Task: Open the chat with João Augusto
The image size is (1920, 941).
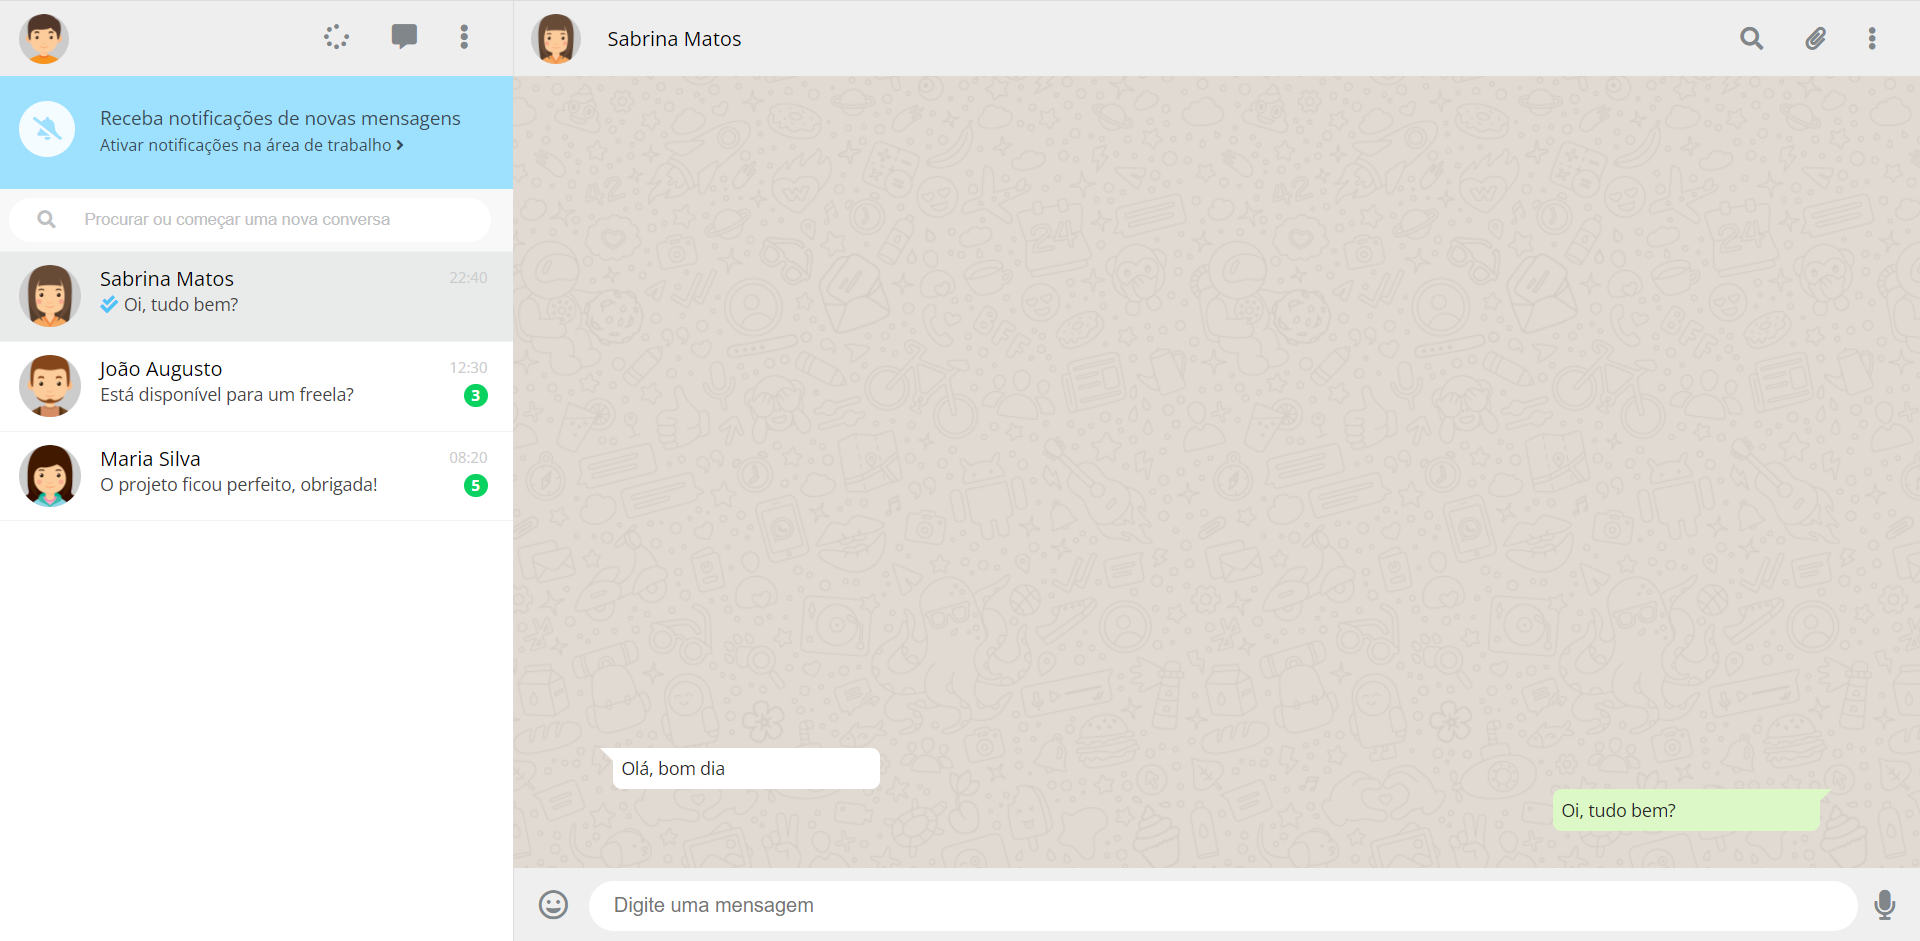Action: click(256, 386)
